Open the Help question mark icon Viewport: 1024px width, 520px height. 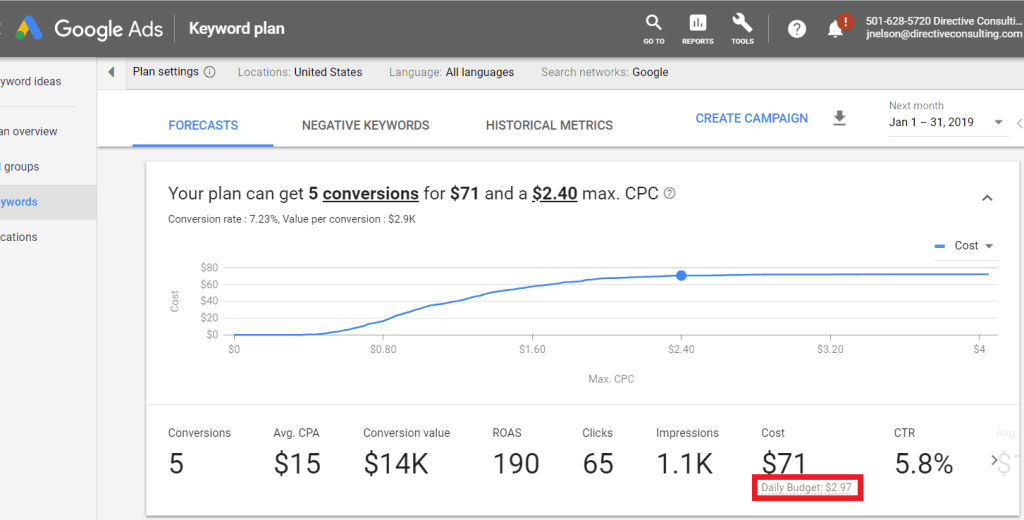pos(797,29)
